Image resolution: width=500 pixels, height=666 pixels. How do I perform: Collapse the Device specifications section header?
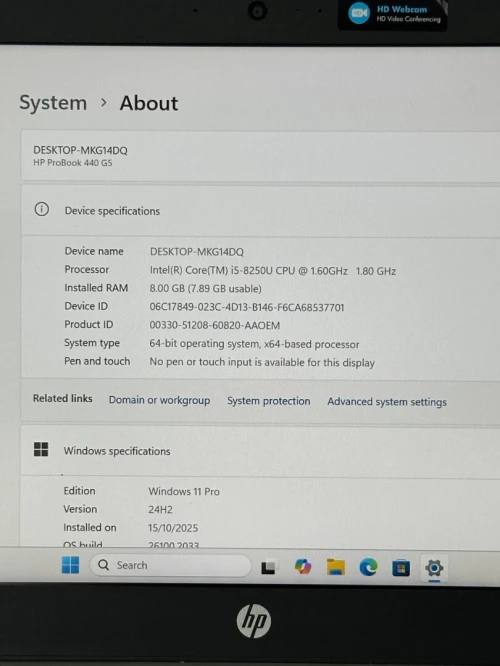coord(260,211)
